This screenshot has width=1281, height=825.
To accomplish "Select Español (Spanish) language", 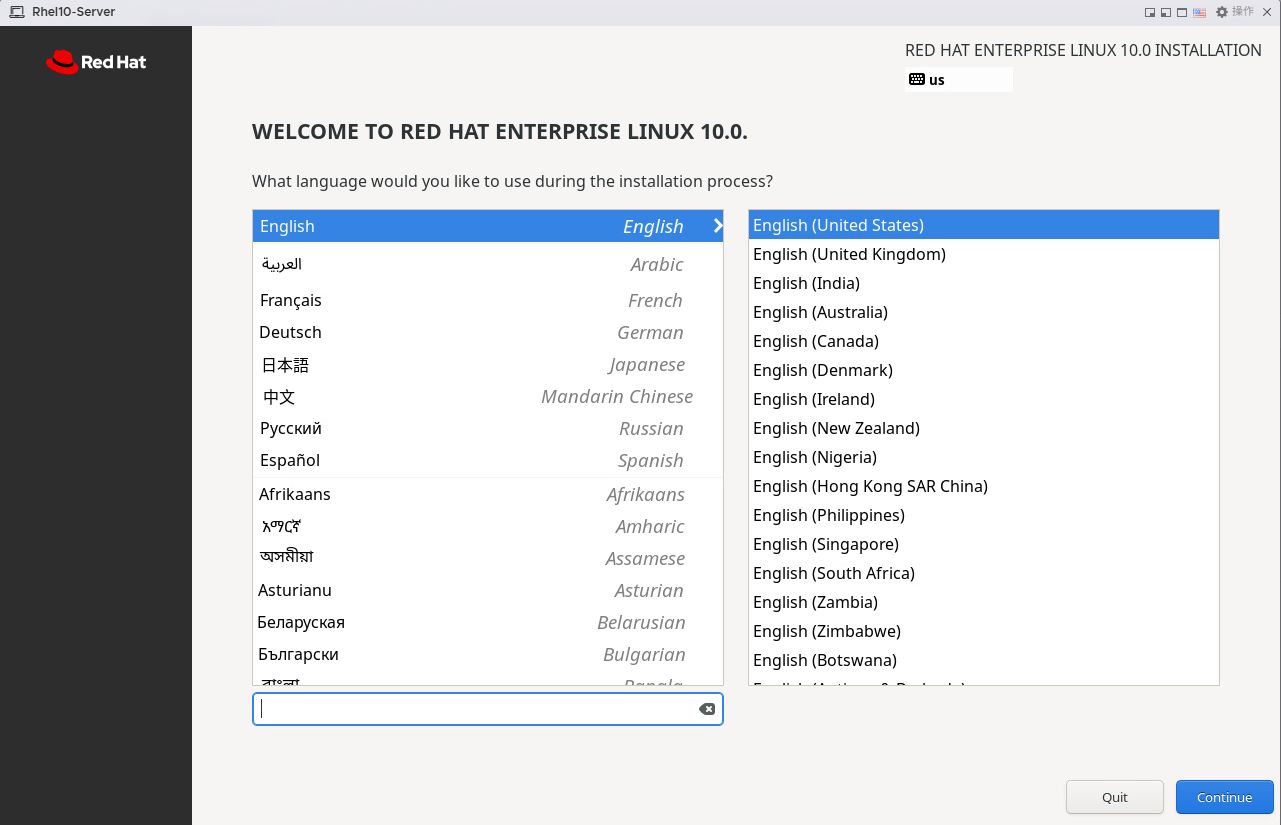I will (x=290, y=460).
